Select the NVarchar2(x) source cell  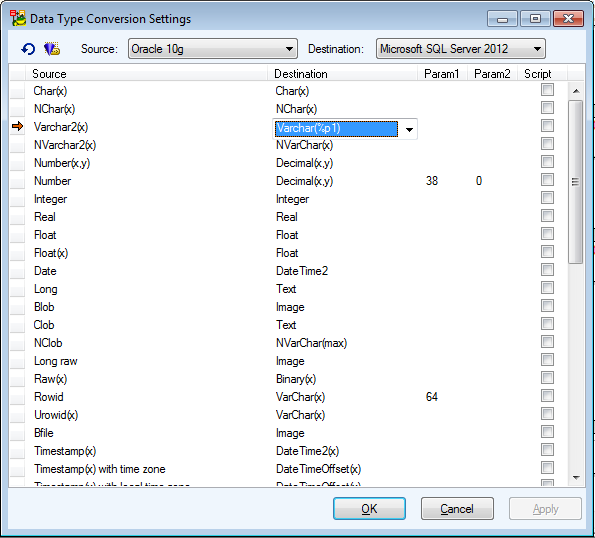click(65, 145)
